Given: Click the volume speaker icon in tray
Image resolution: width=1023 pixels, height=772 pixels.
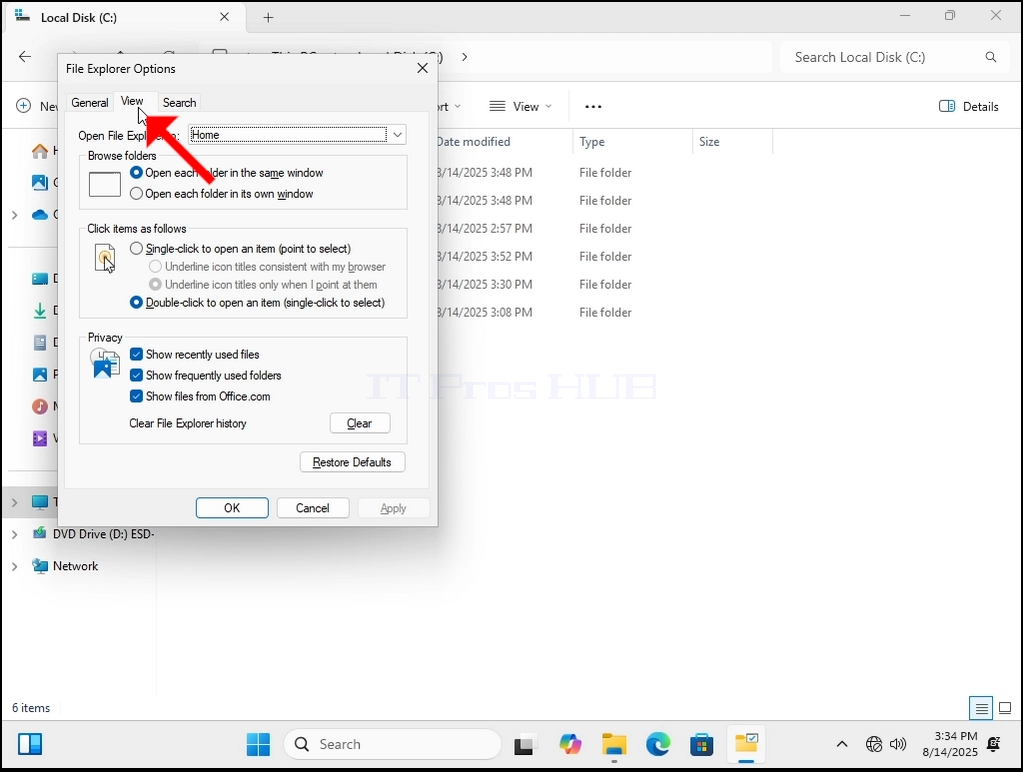Looking at the screenshot, I should pyautogui.click(x=898, y=744).
